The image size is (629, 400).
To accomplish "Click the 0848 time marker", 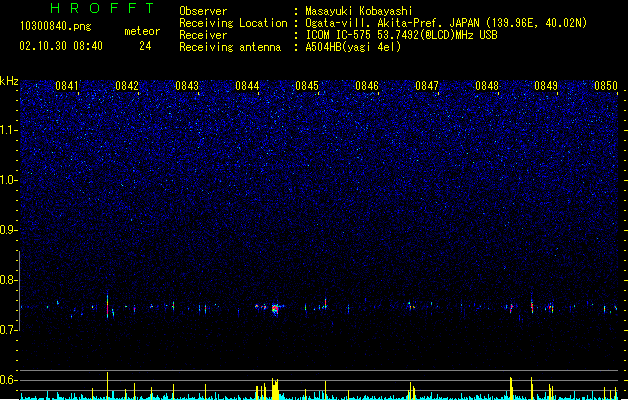I will coord(487,86).
